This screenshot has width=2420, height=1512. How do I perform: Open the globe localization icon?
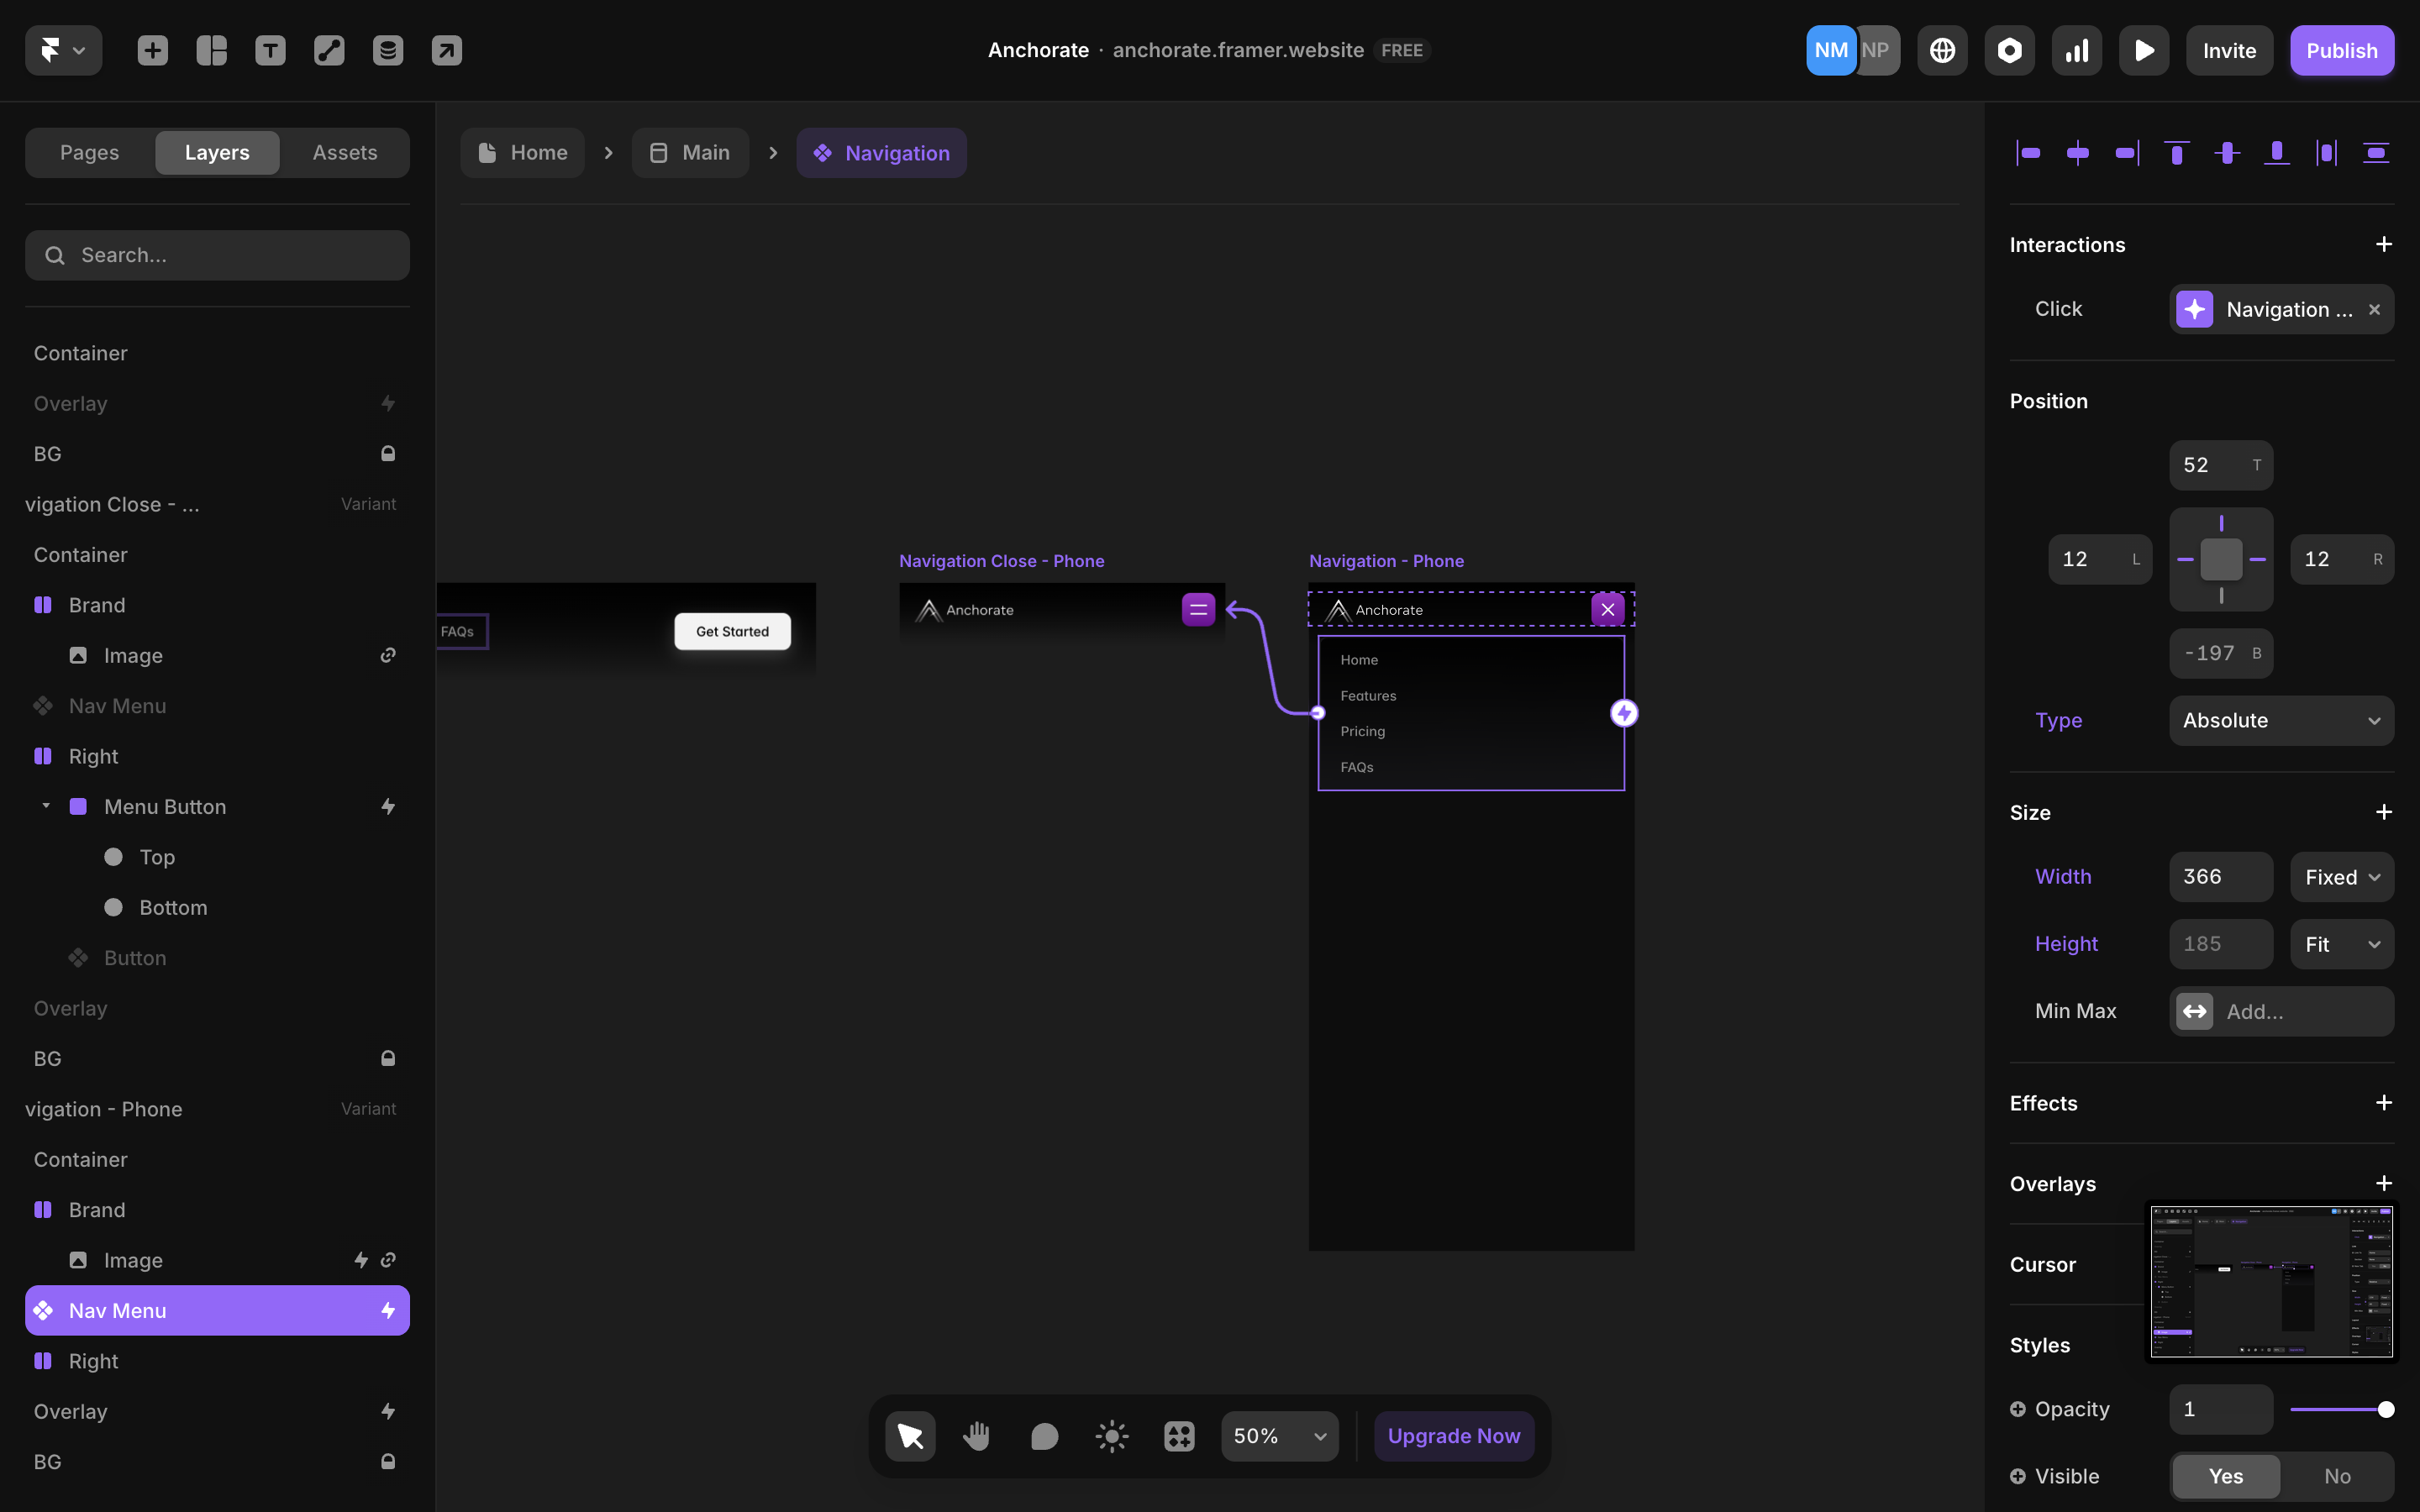click(x=1942, y=50)
